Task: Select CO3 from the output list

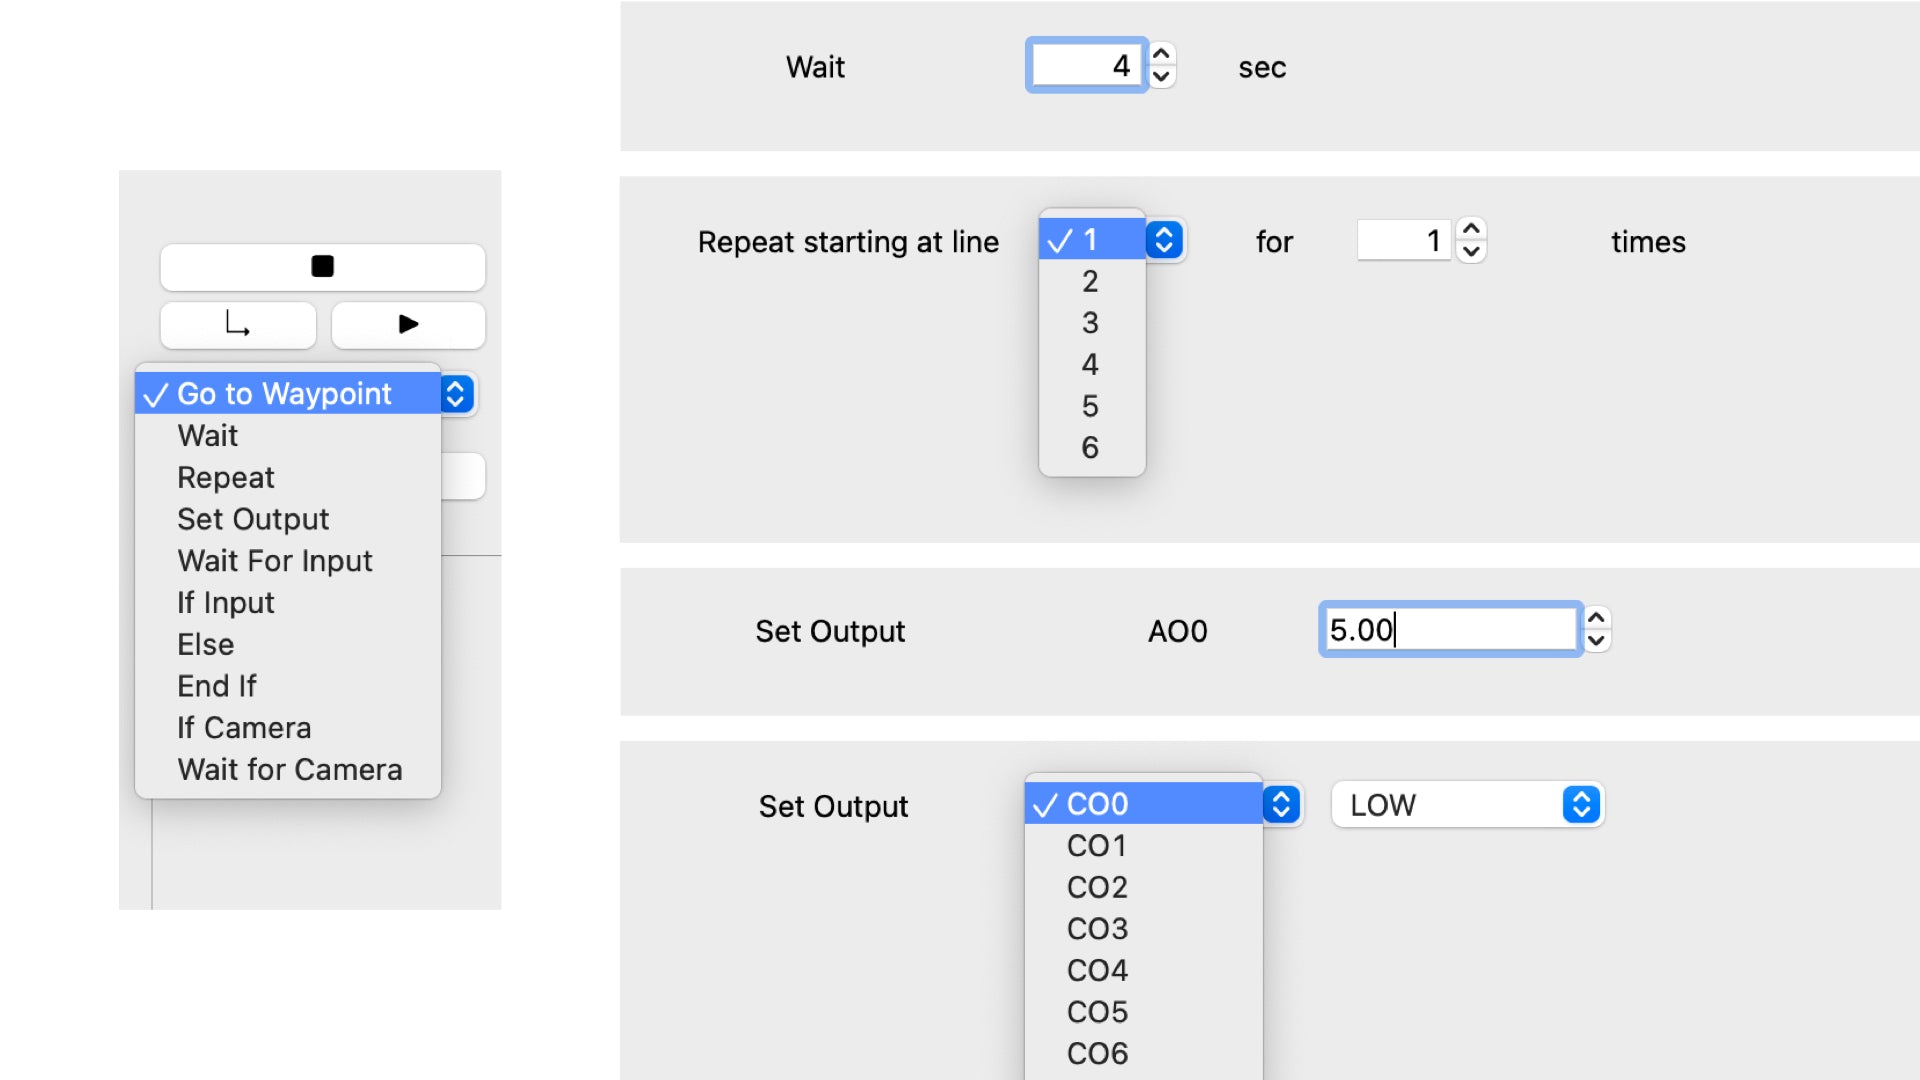Action: [1097, 929]
